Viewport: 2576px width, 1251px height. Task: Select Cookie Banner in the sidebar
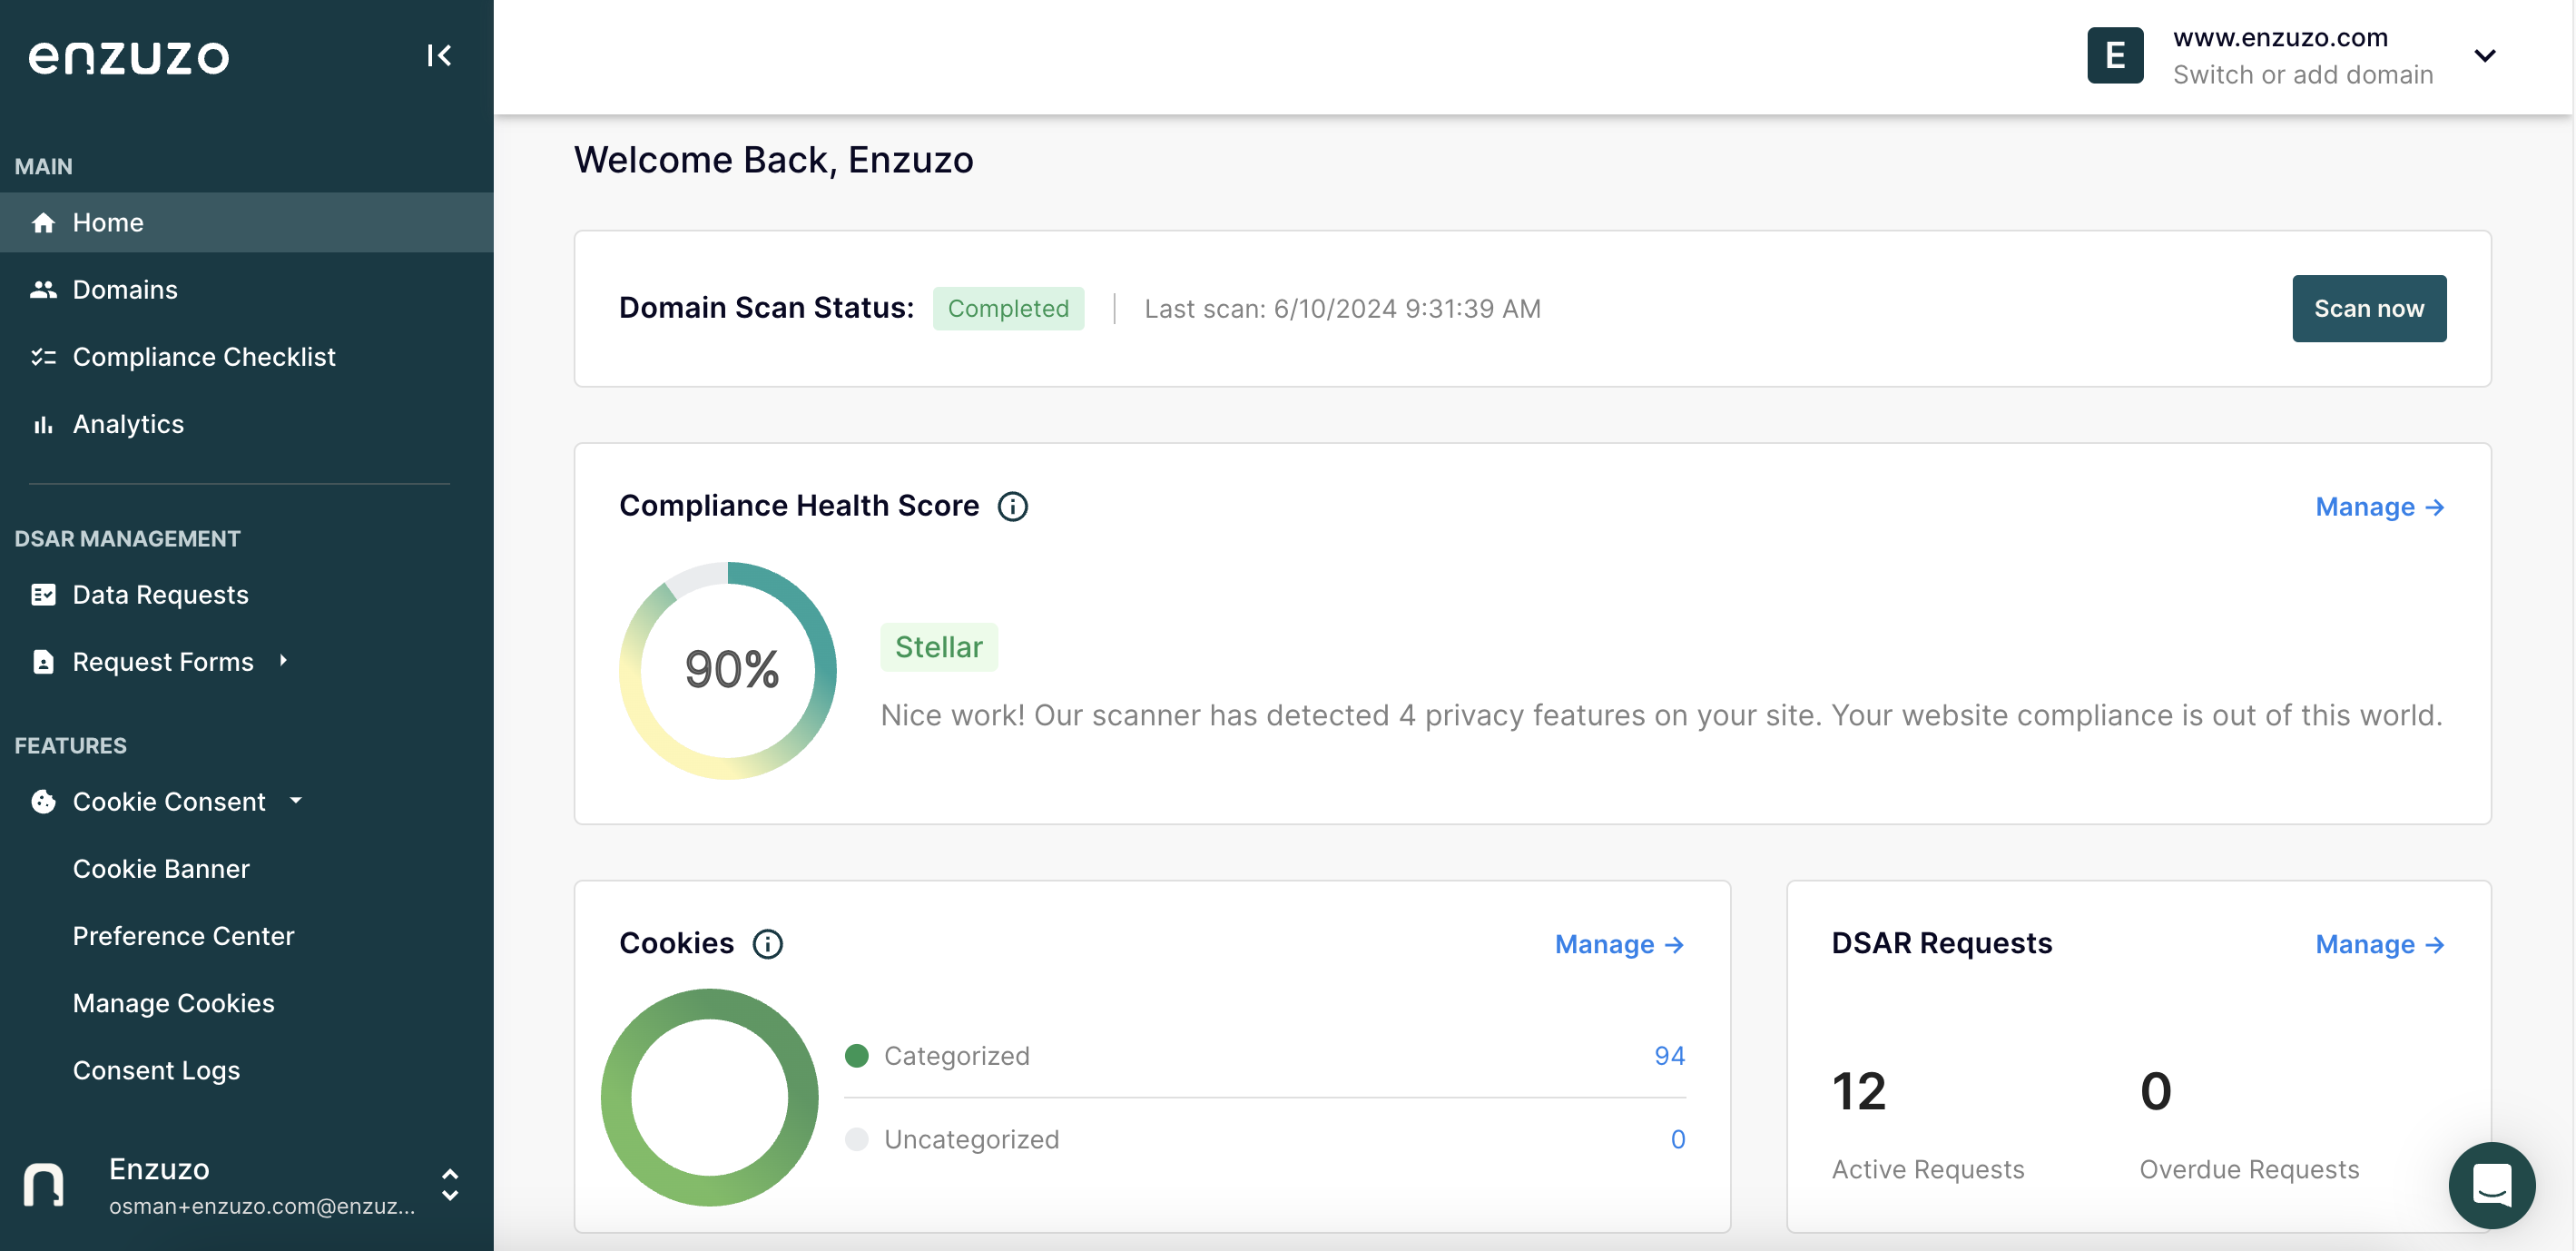tap(160, 868)
